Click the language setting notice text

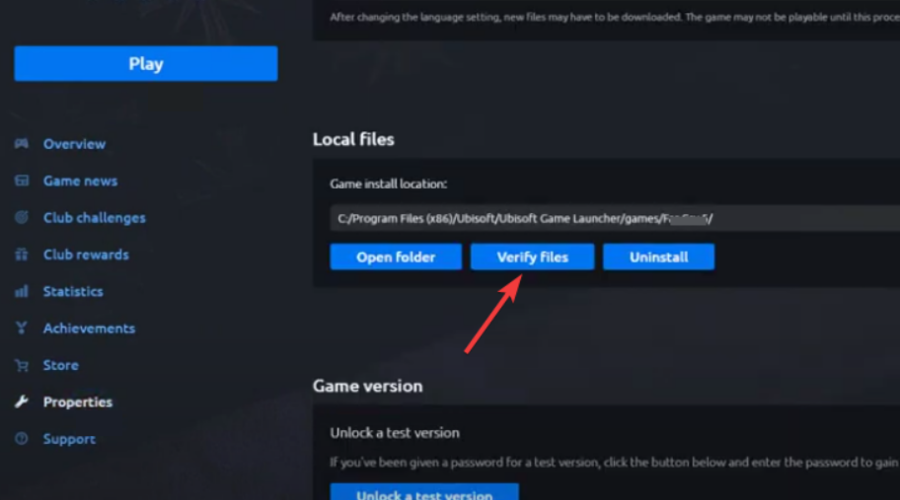[x=615, y=17]
